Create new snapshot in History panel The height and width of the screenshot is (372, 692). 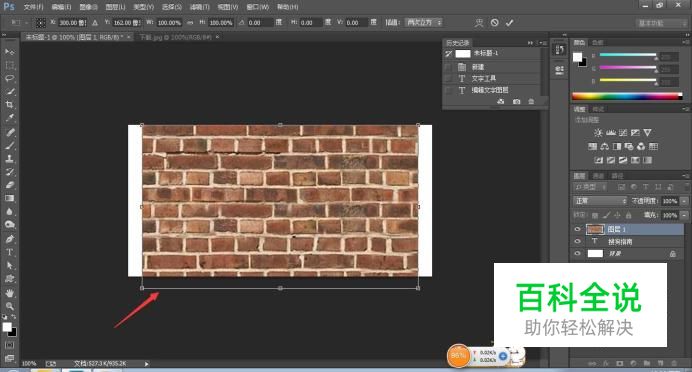click(516, 101)
